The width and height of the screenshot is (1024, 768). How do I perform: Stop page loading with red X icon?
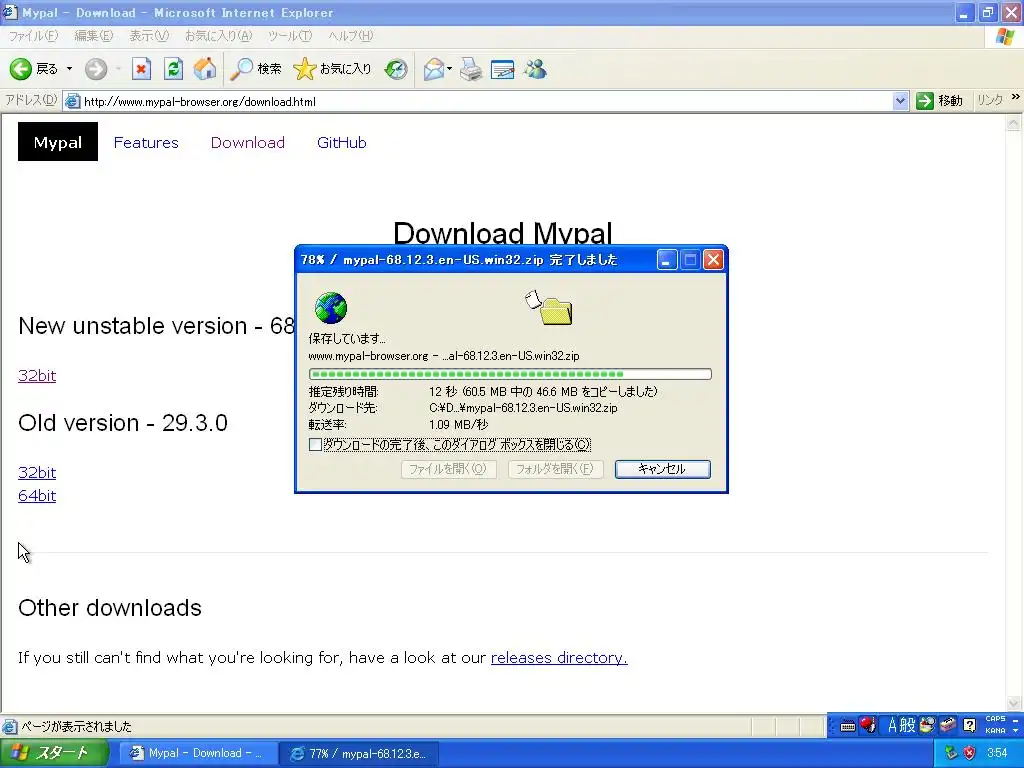click(x=141, y=69)
